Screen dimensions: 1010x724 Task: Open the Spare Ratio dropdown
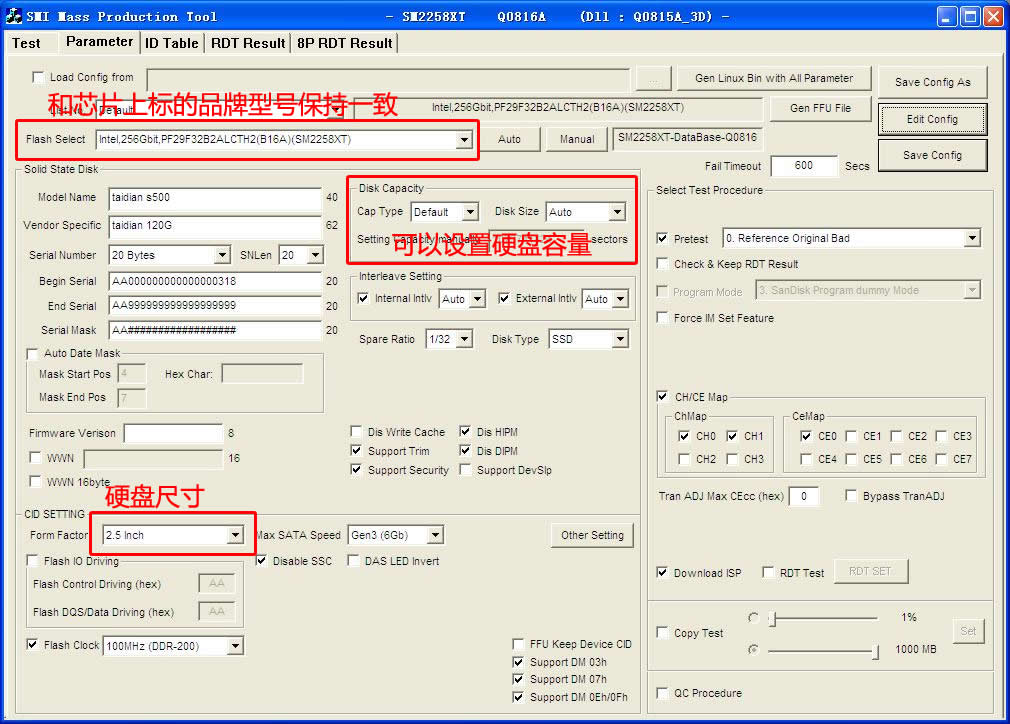pos(465,339)
